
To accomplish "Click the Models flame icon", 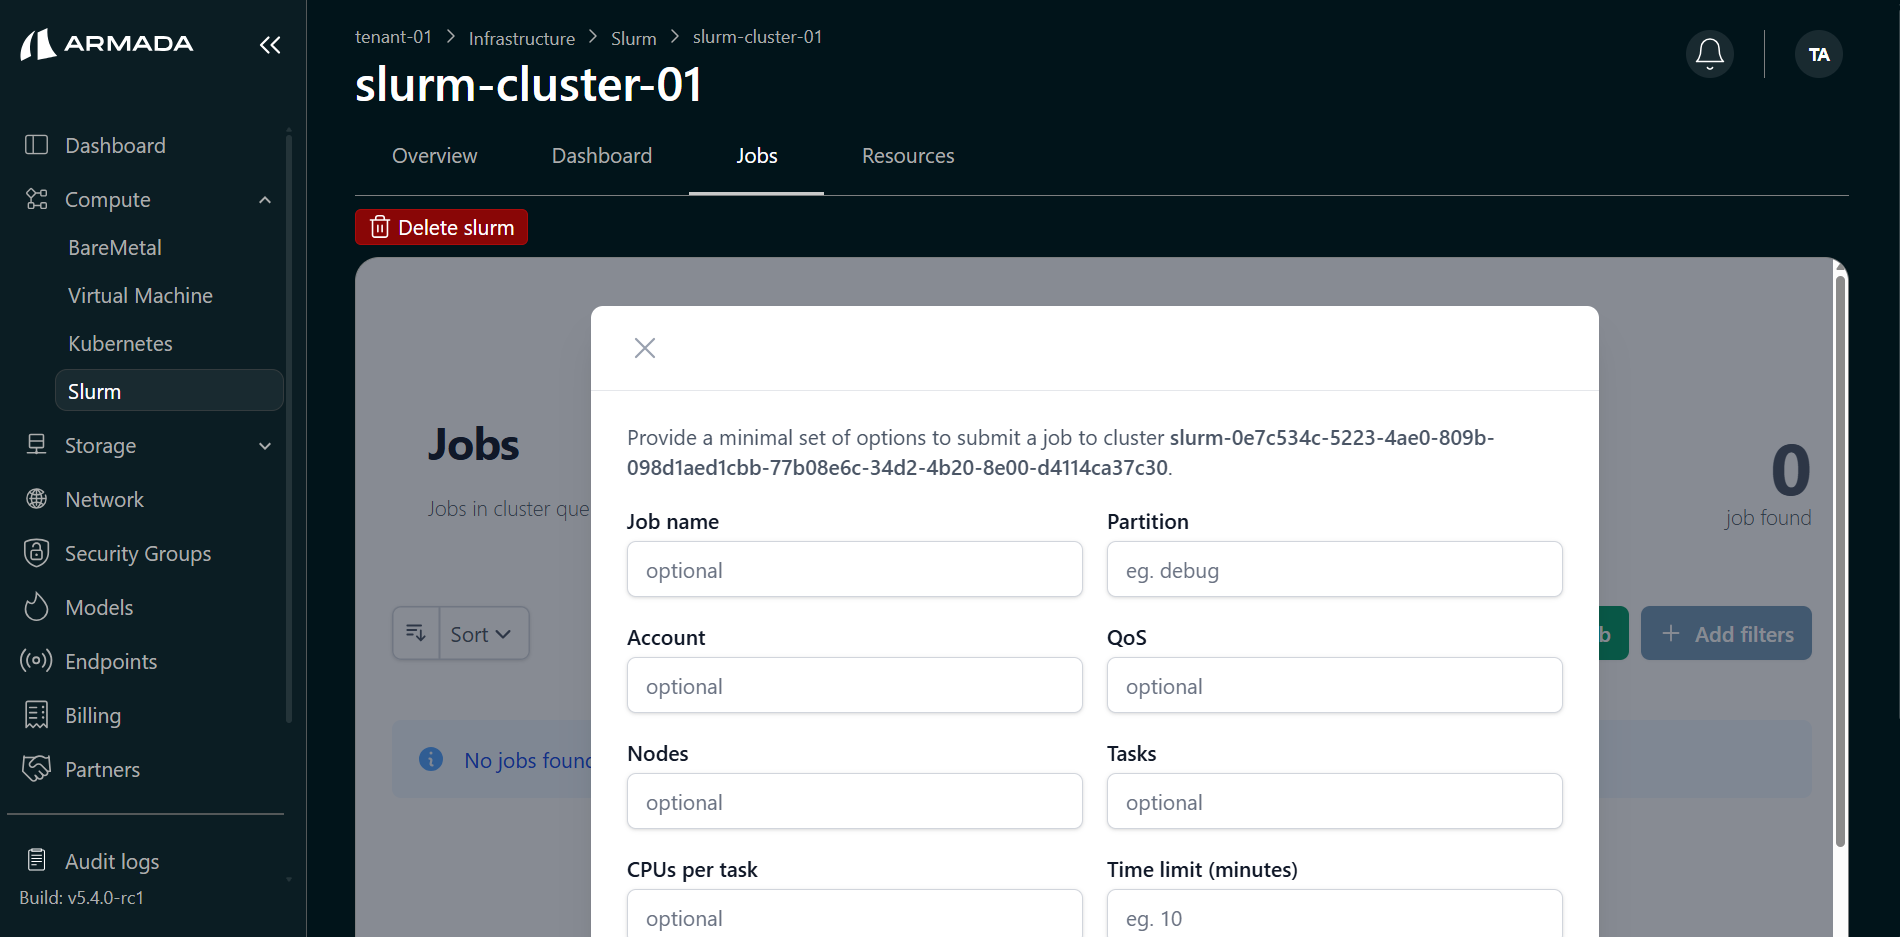I will [37, 607].
